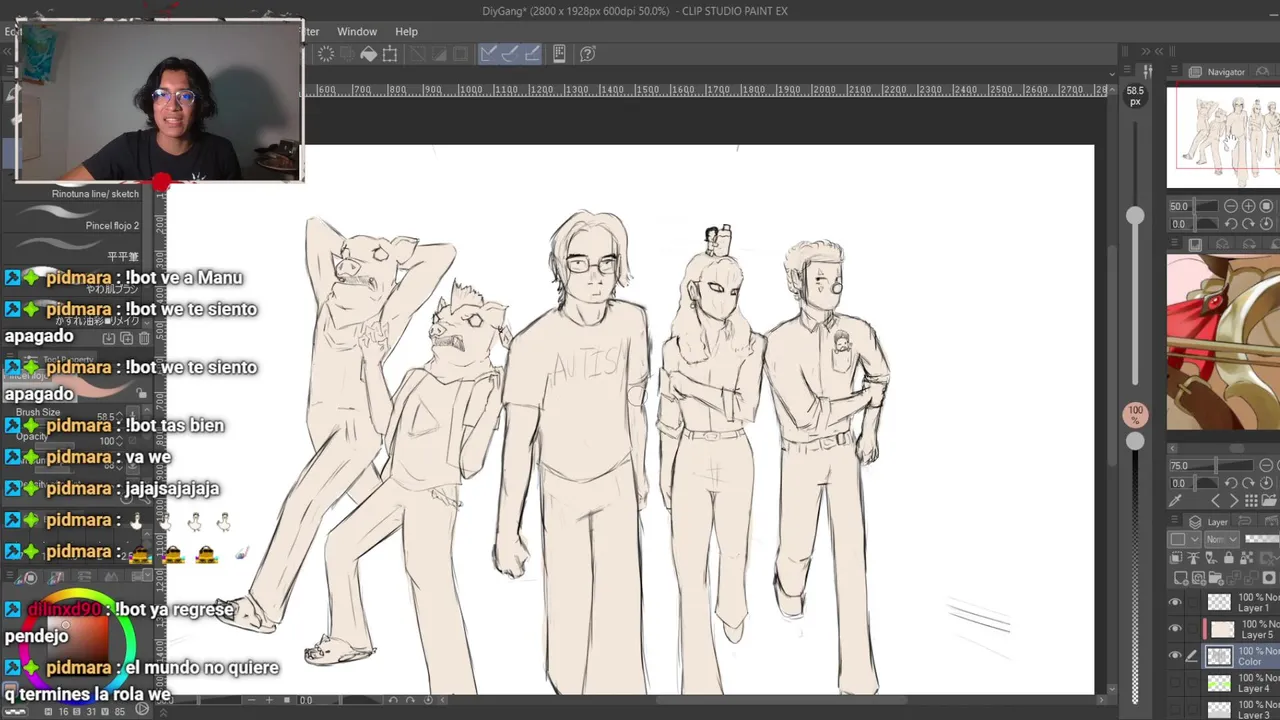
Task: Hide Layer 5 with eye icon
Action: [x=1175, y=629]
